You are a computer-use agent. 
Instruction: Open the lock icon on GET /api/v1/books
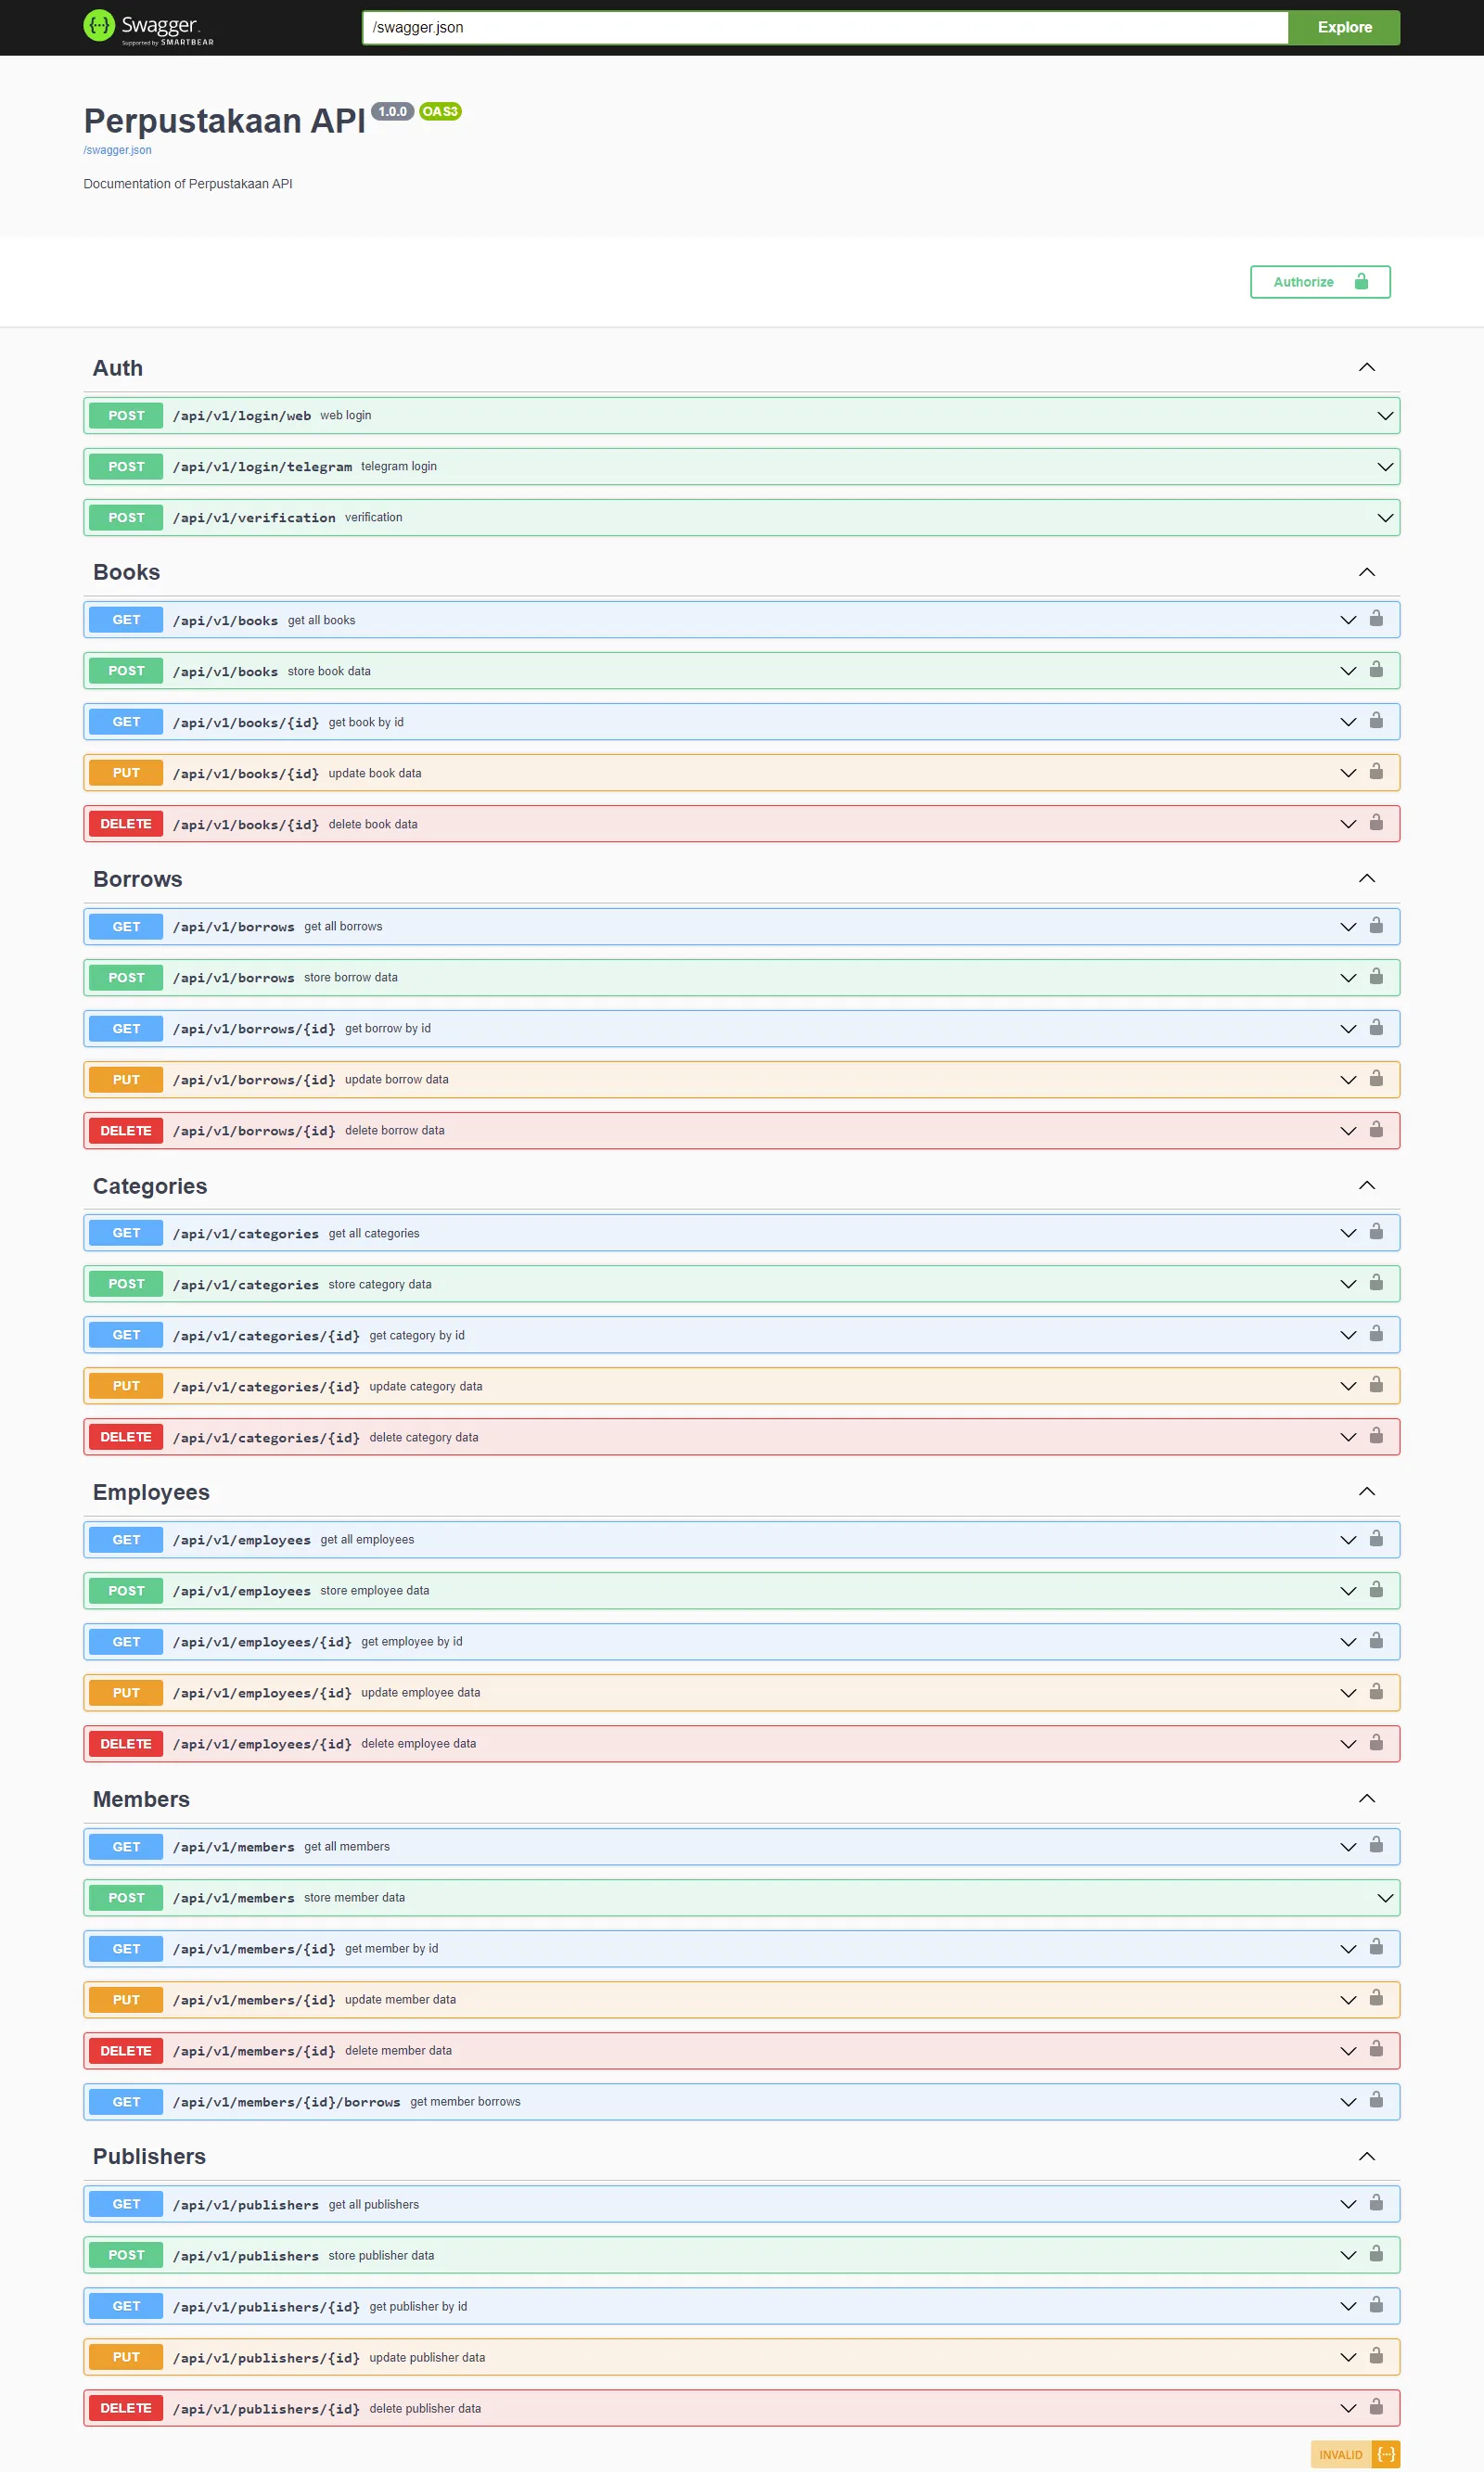coord(1376,619)
